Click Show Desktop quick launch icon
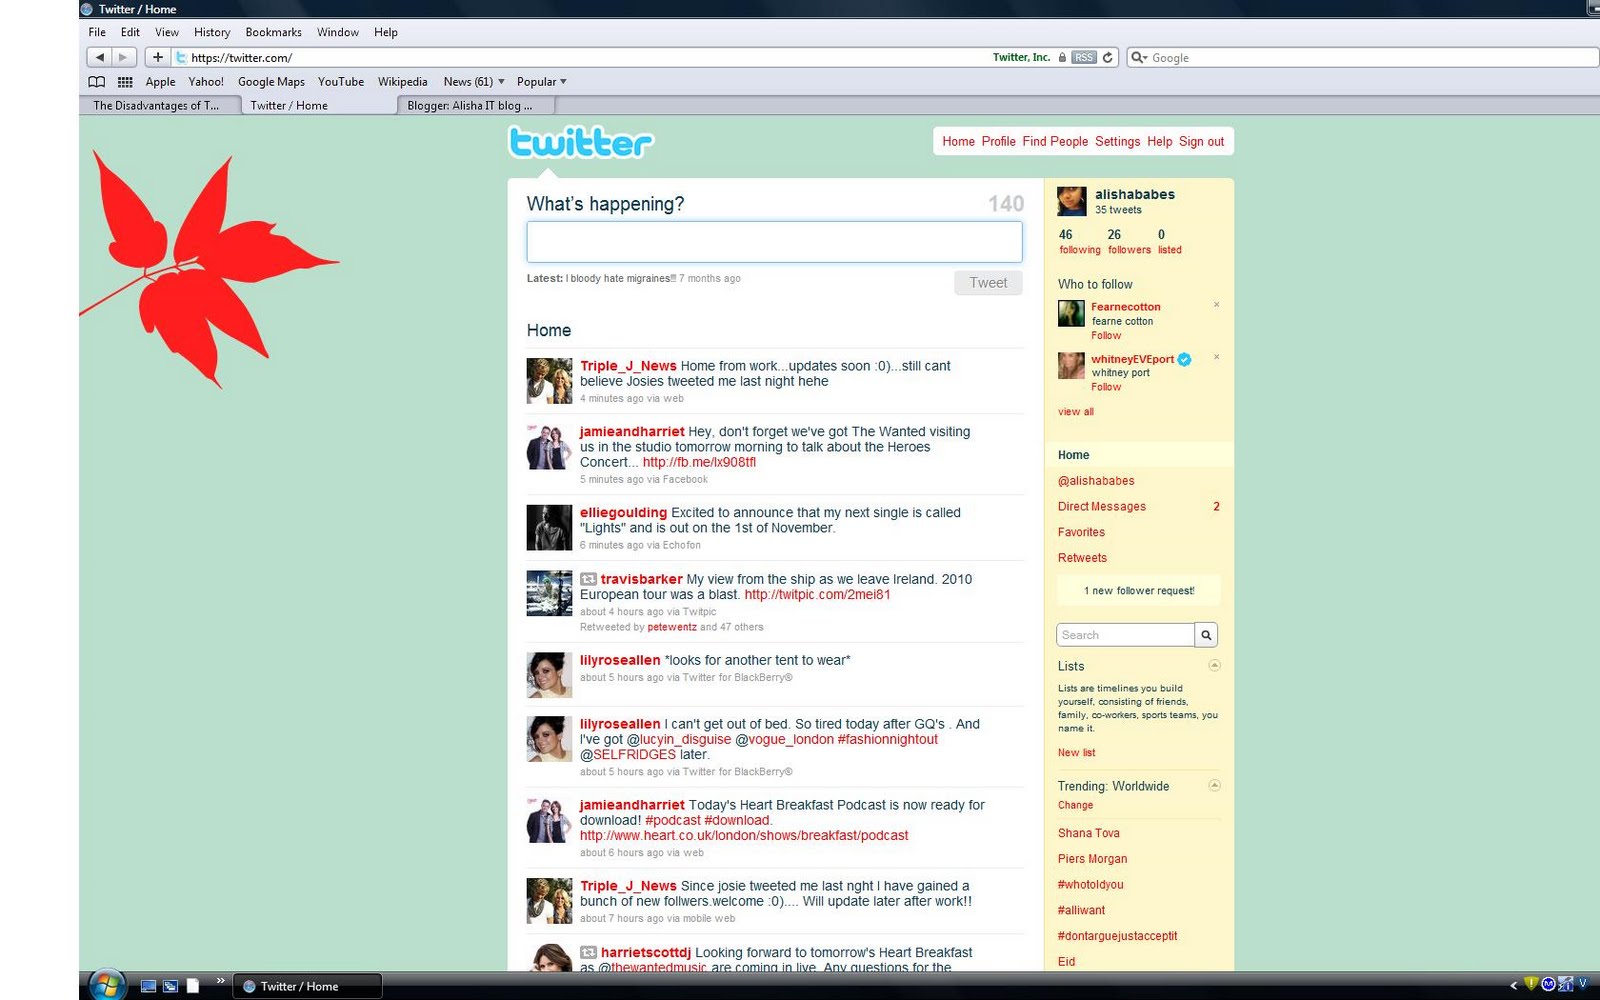This screenshot has height=1000, width=1600. click(148, 986)
